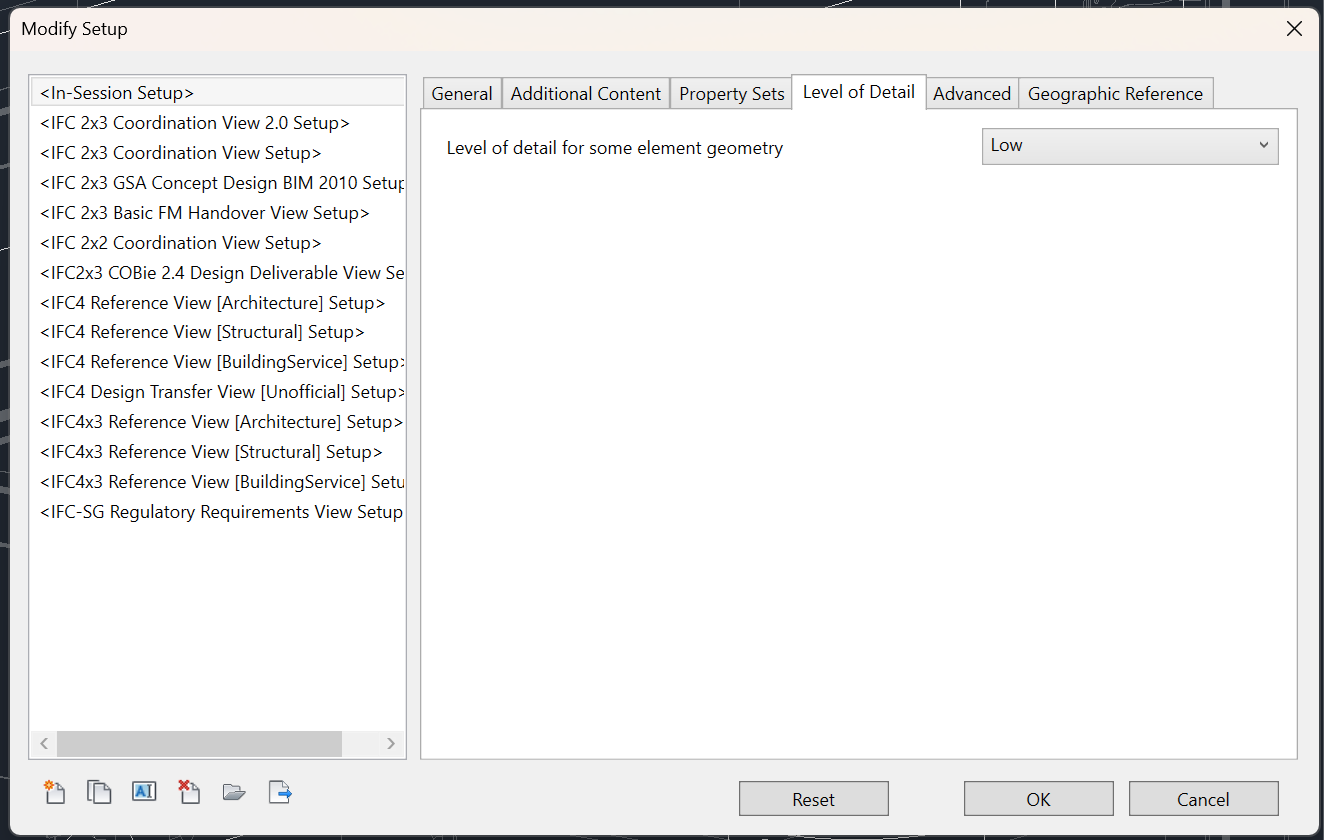Pick the IFC2x3 COBie 2.4 Design Deliverable setup

tap(218, 273)
